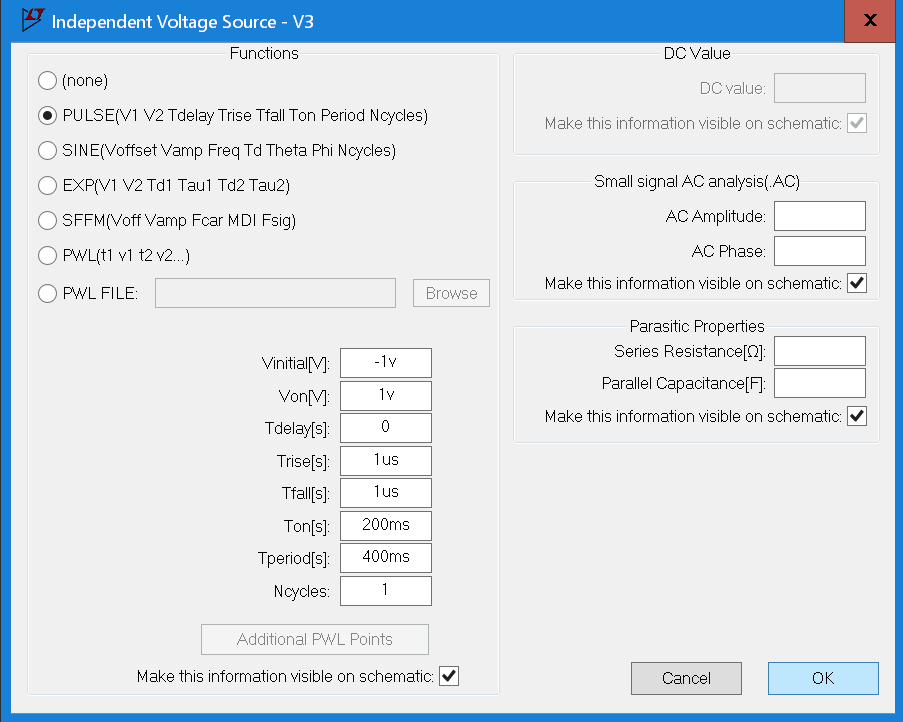The width and height of the screenshot is (903, 722).
Task: Choose the EXP function option
Action: 47,186
